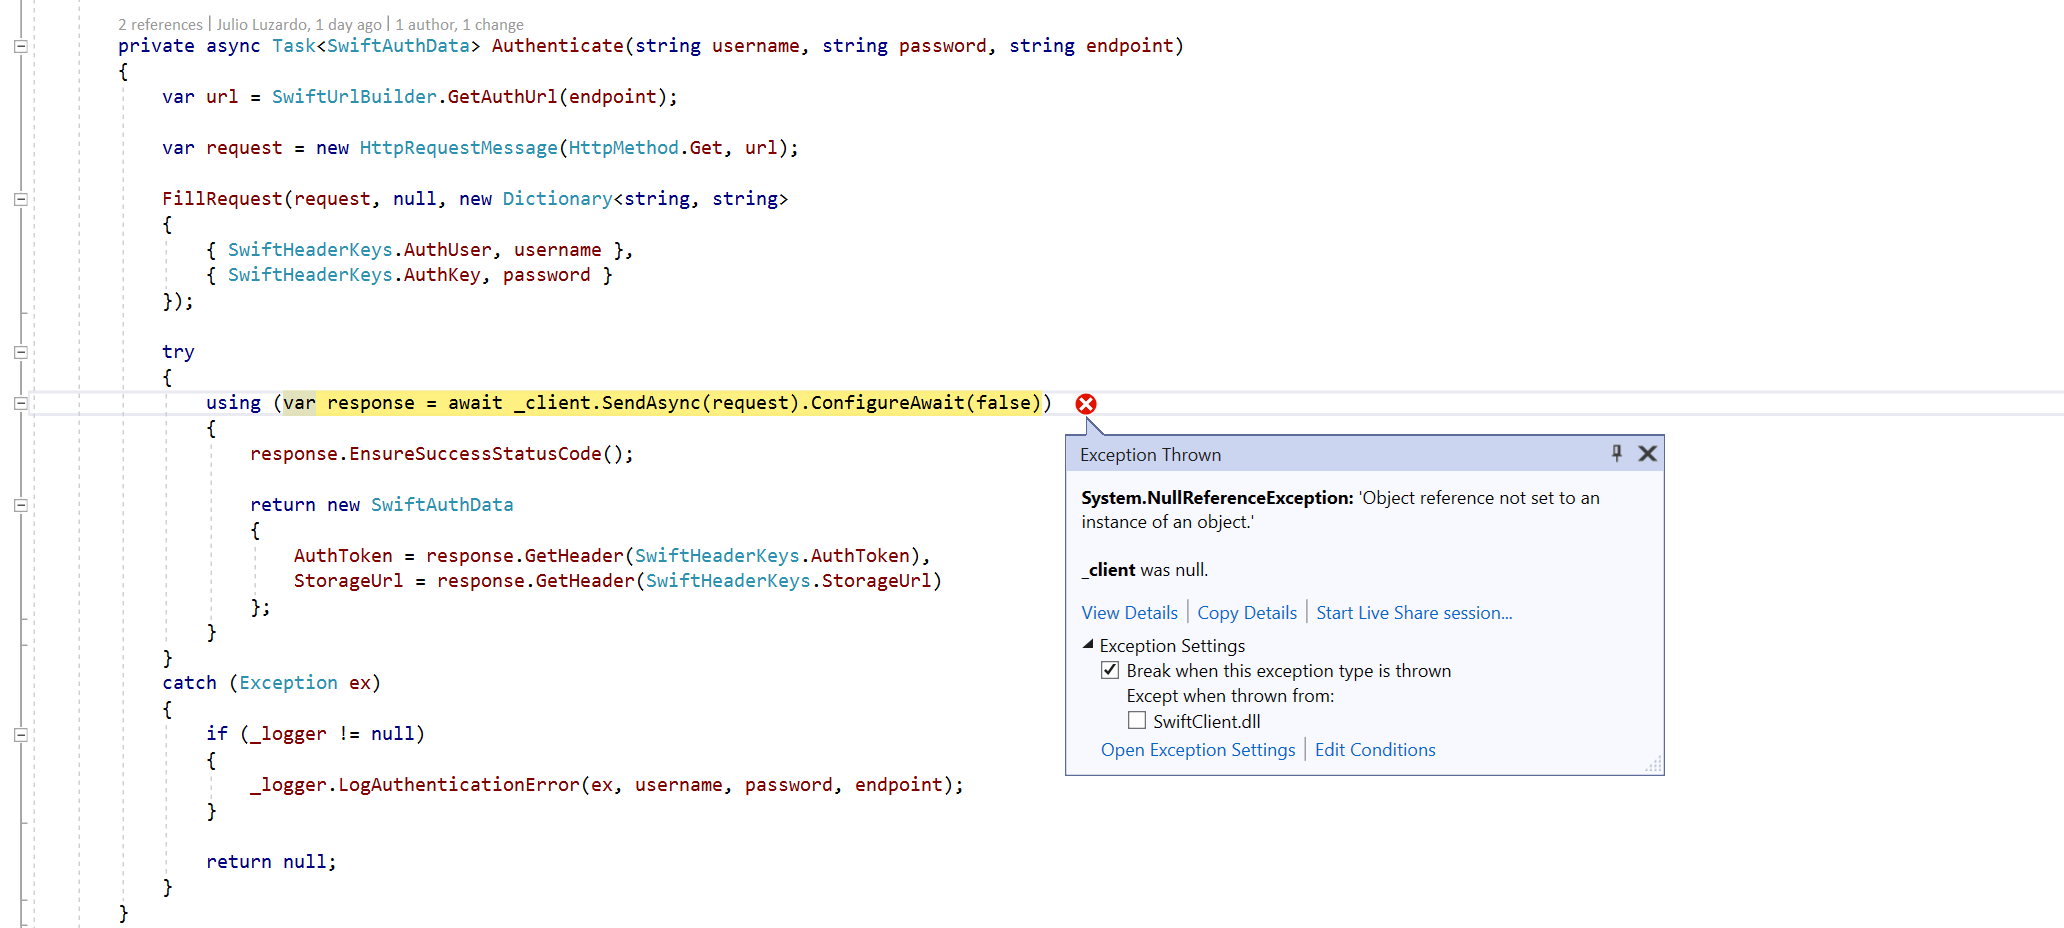Viewport: 2064px width, 928px height.
Task: Close the Exception Thrown popup
Action: tap(1647, 453)
